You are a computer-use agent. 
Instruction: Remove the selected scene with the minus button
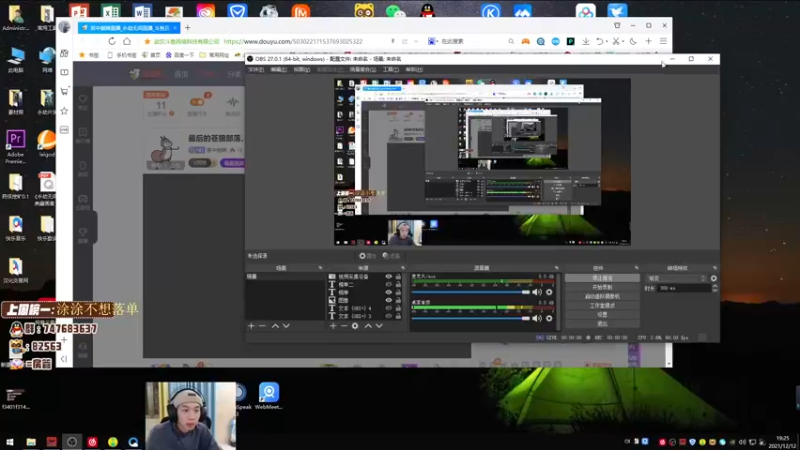(262, 326)
